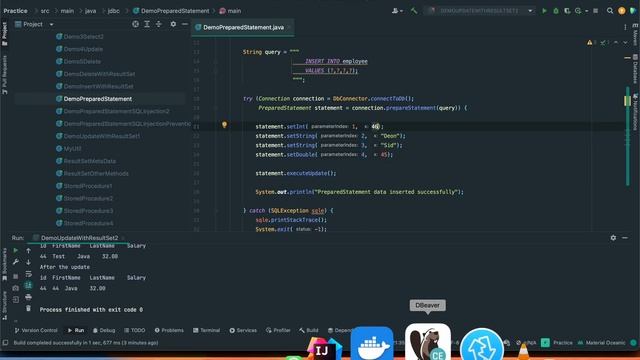Go to previous highlighted error chevron
640x360 pixels.
pos(616,42)
